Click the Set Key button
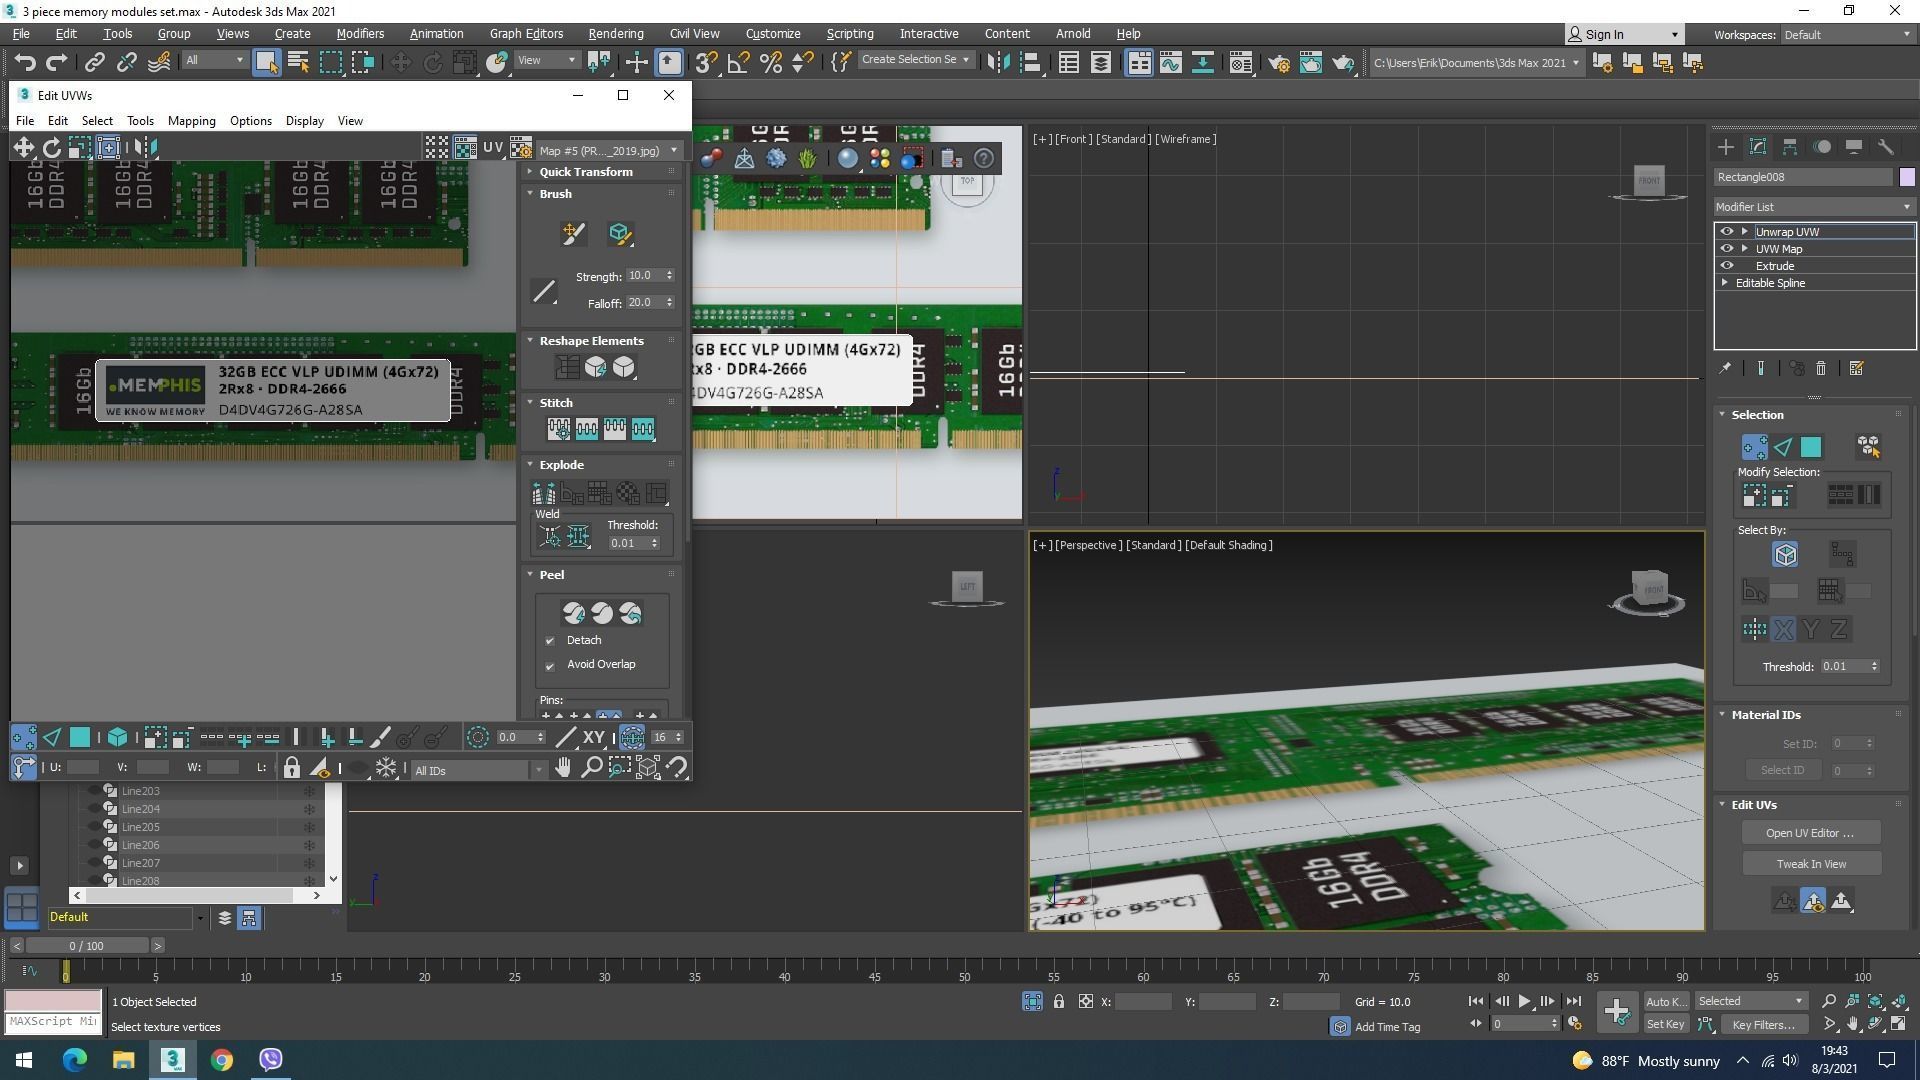 [1665, 1025]
